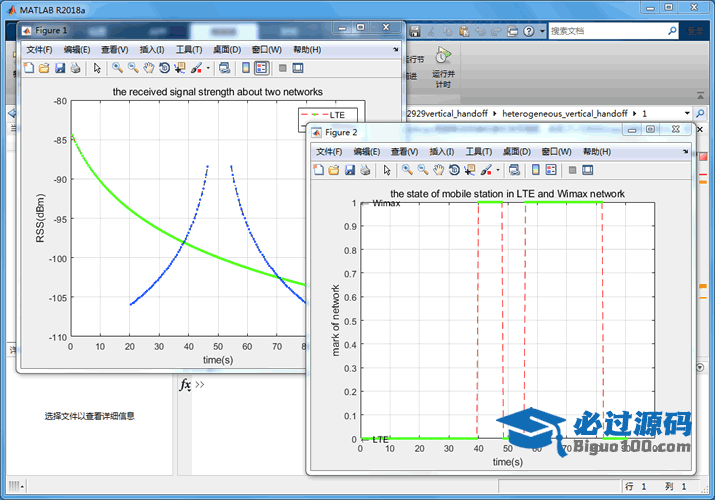This screenshot has width=715, height=500.
Task: Open 文件(F) menu in Figure 1
Action: (39, 50)
